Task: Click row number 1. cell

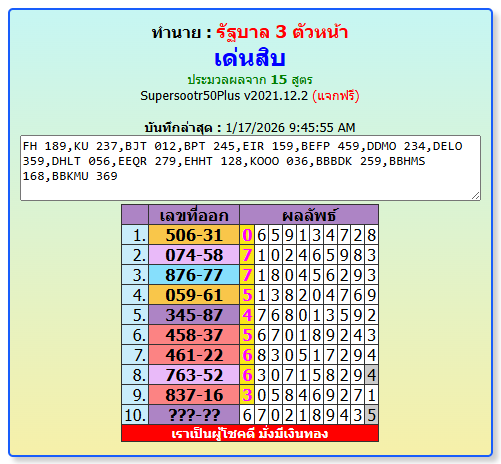Action: [135, 235]
